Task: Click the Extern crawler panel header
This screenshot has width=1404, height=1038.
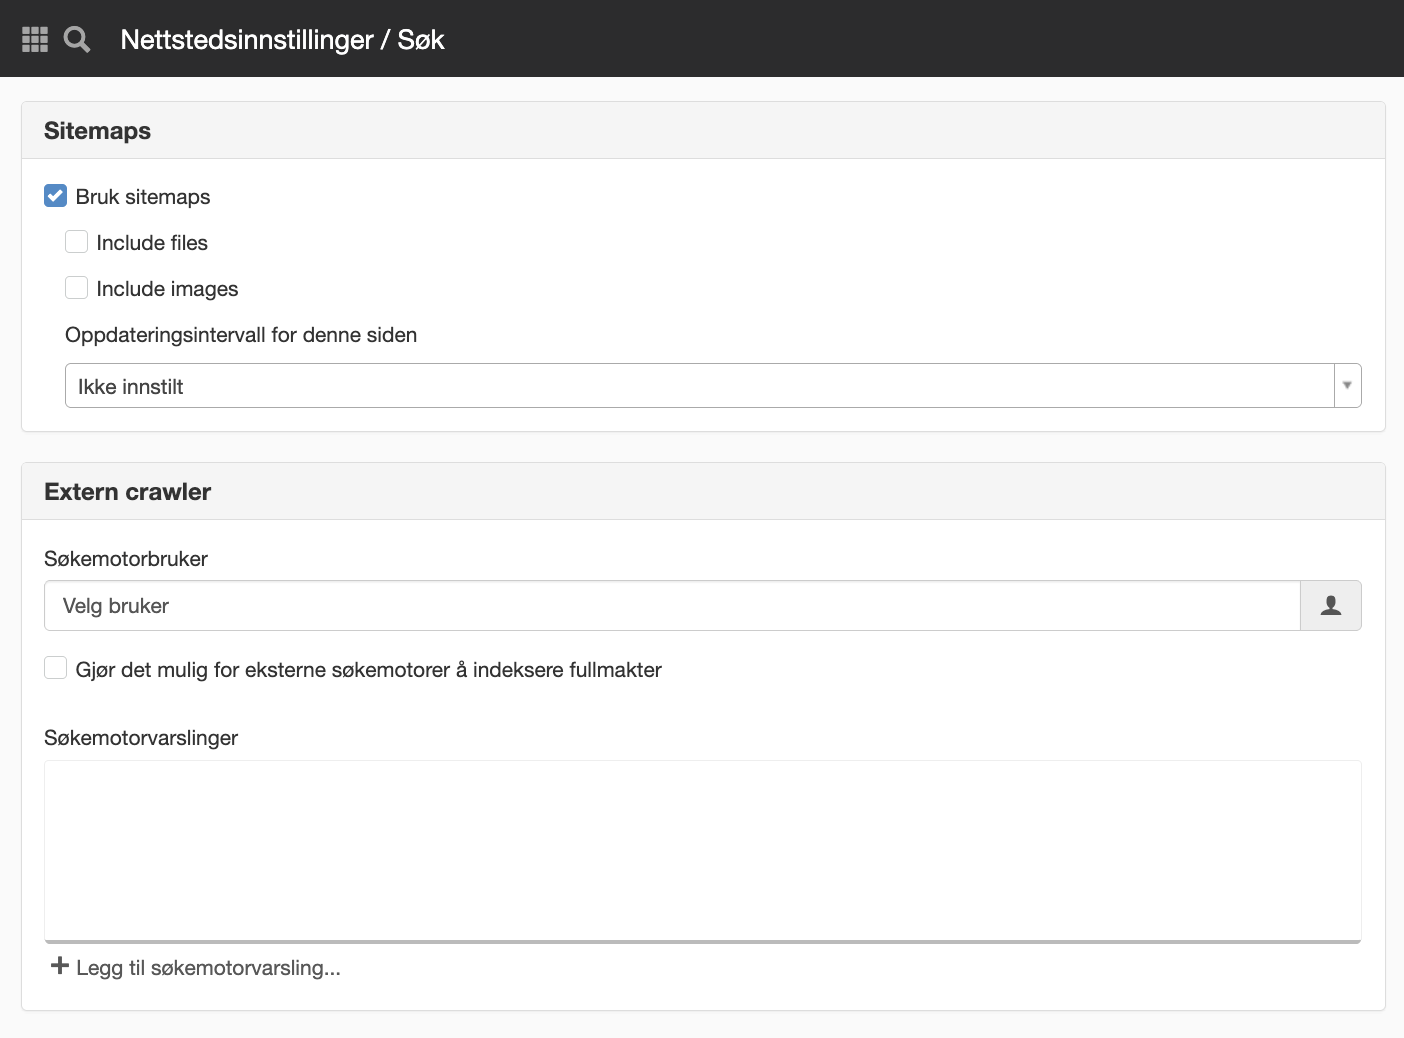Action: (x=703, y=491)
